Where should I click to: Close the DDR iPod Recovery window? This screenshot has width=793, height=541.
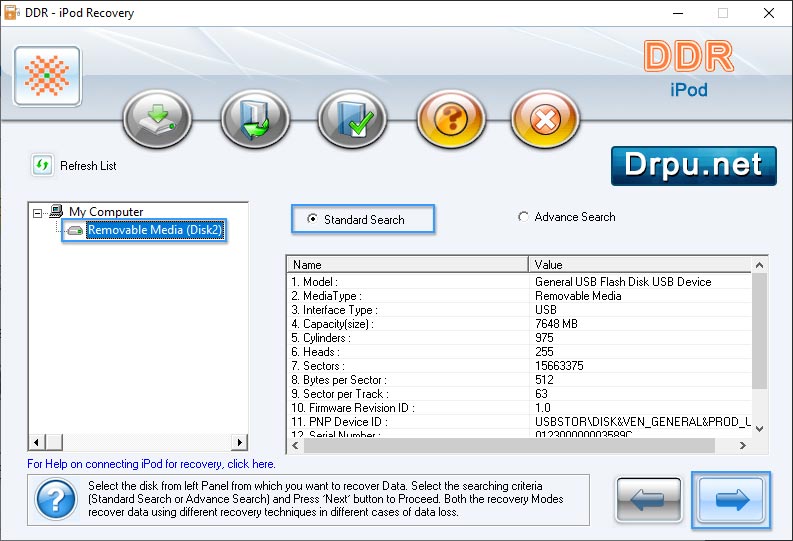769,13
